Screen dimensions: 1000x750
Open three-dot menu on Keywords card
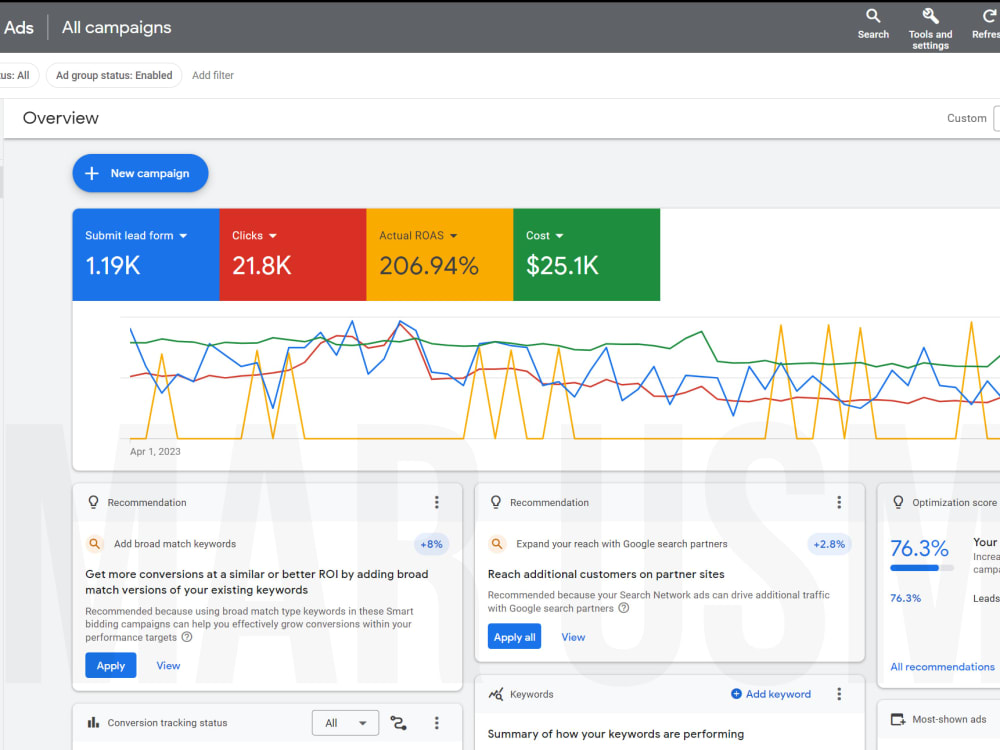pos(839,694)
